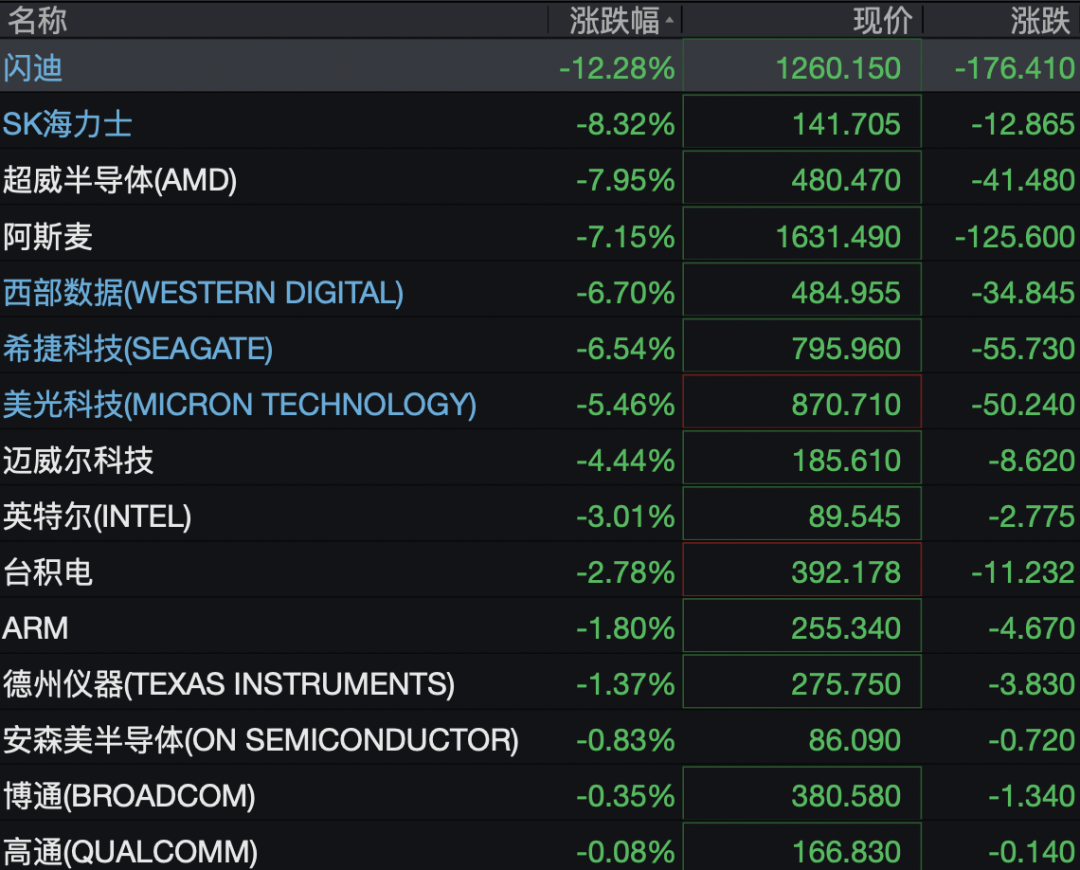Sort by the 现价 column header

(883, 21)
